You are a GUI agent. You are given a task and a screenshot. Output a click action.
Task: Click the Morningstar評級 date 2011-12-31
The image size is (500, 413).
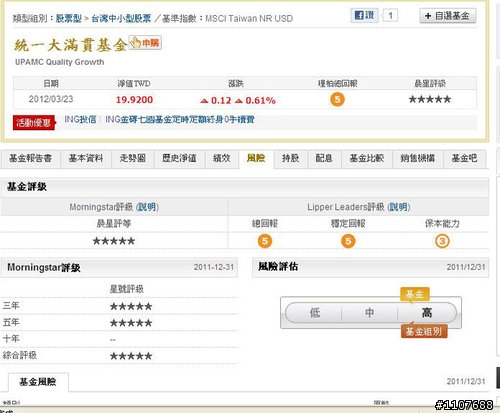(x=214, y=267)
